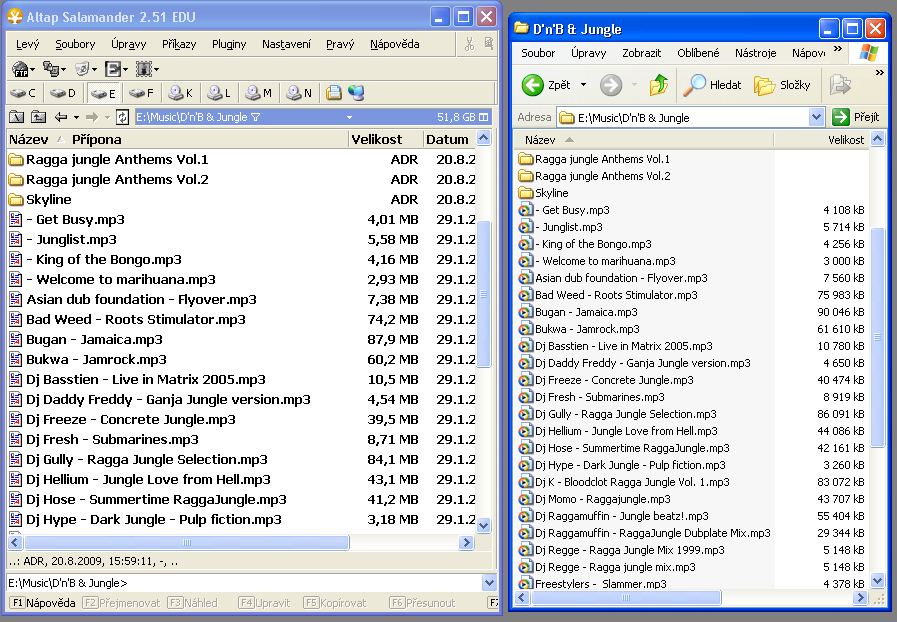
Task: Expand toolbar overflow chevron in Explorer
Action: click(880, 73)
